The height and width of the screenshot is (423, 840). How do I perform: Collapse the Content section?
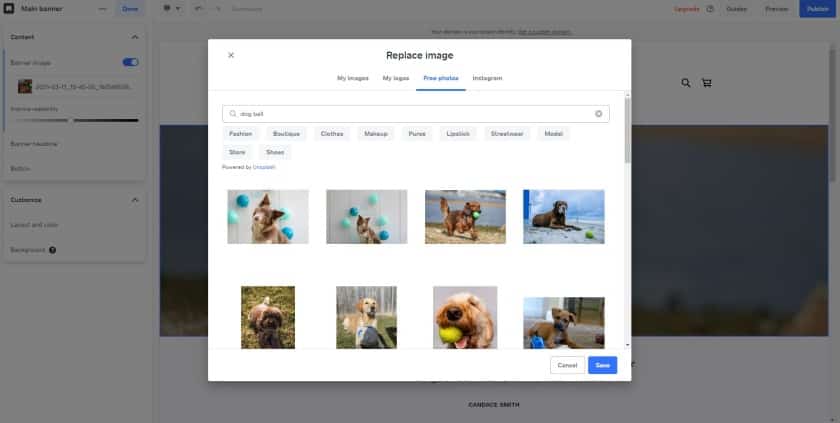tap(135, 37)
